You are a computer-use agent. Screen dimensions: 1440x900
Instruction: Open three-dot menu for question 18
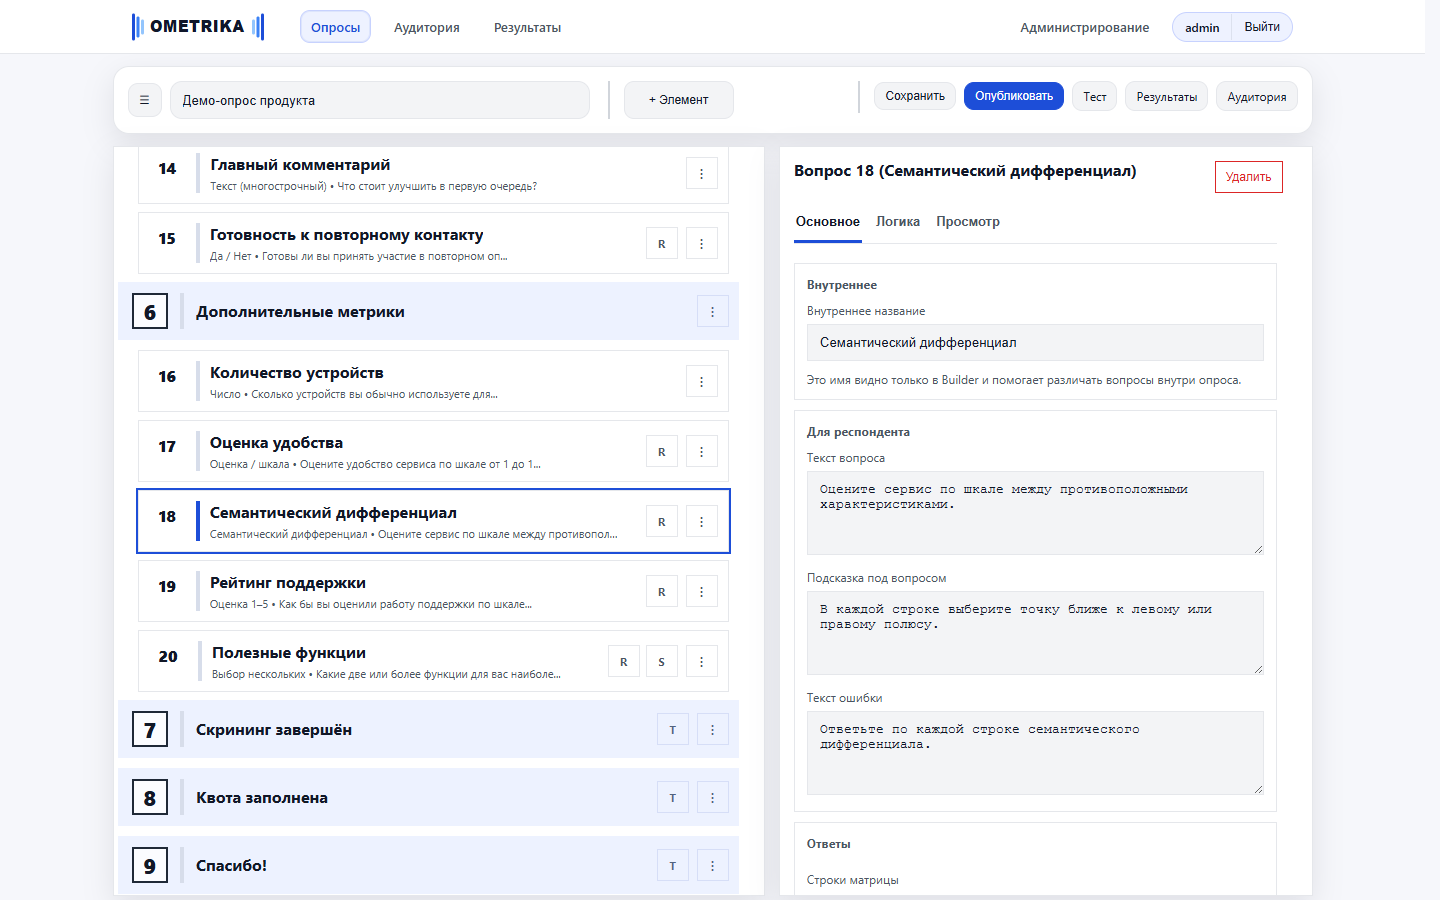coord(702,522)
